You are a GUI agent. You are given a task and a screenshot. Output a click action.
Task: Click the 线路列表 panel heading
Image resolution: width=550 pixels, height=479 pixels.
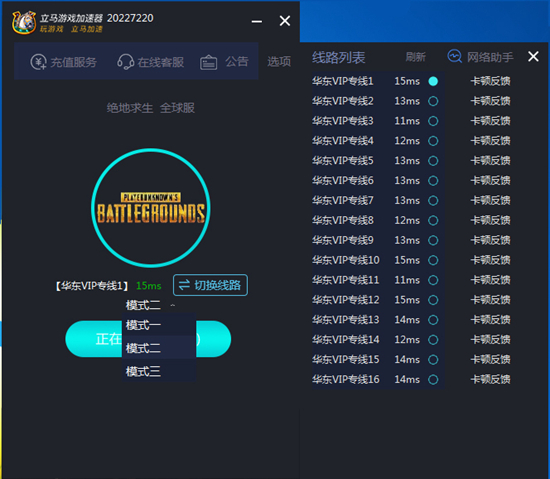[338, 58]
